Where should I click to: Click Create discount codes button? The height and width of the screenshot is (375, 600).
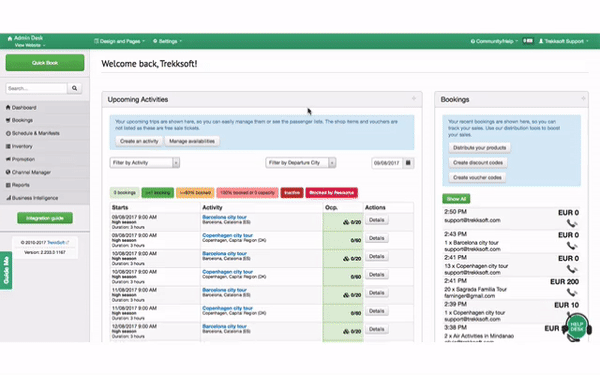point(478,163)
